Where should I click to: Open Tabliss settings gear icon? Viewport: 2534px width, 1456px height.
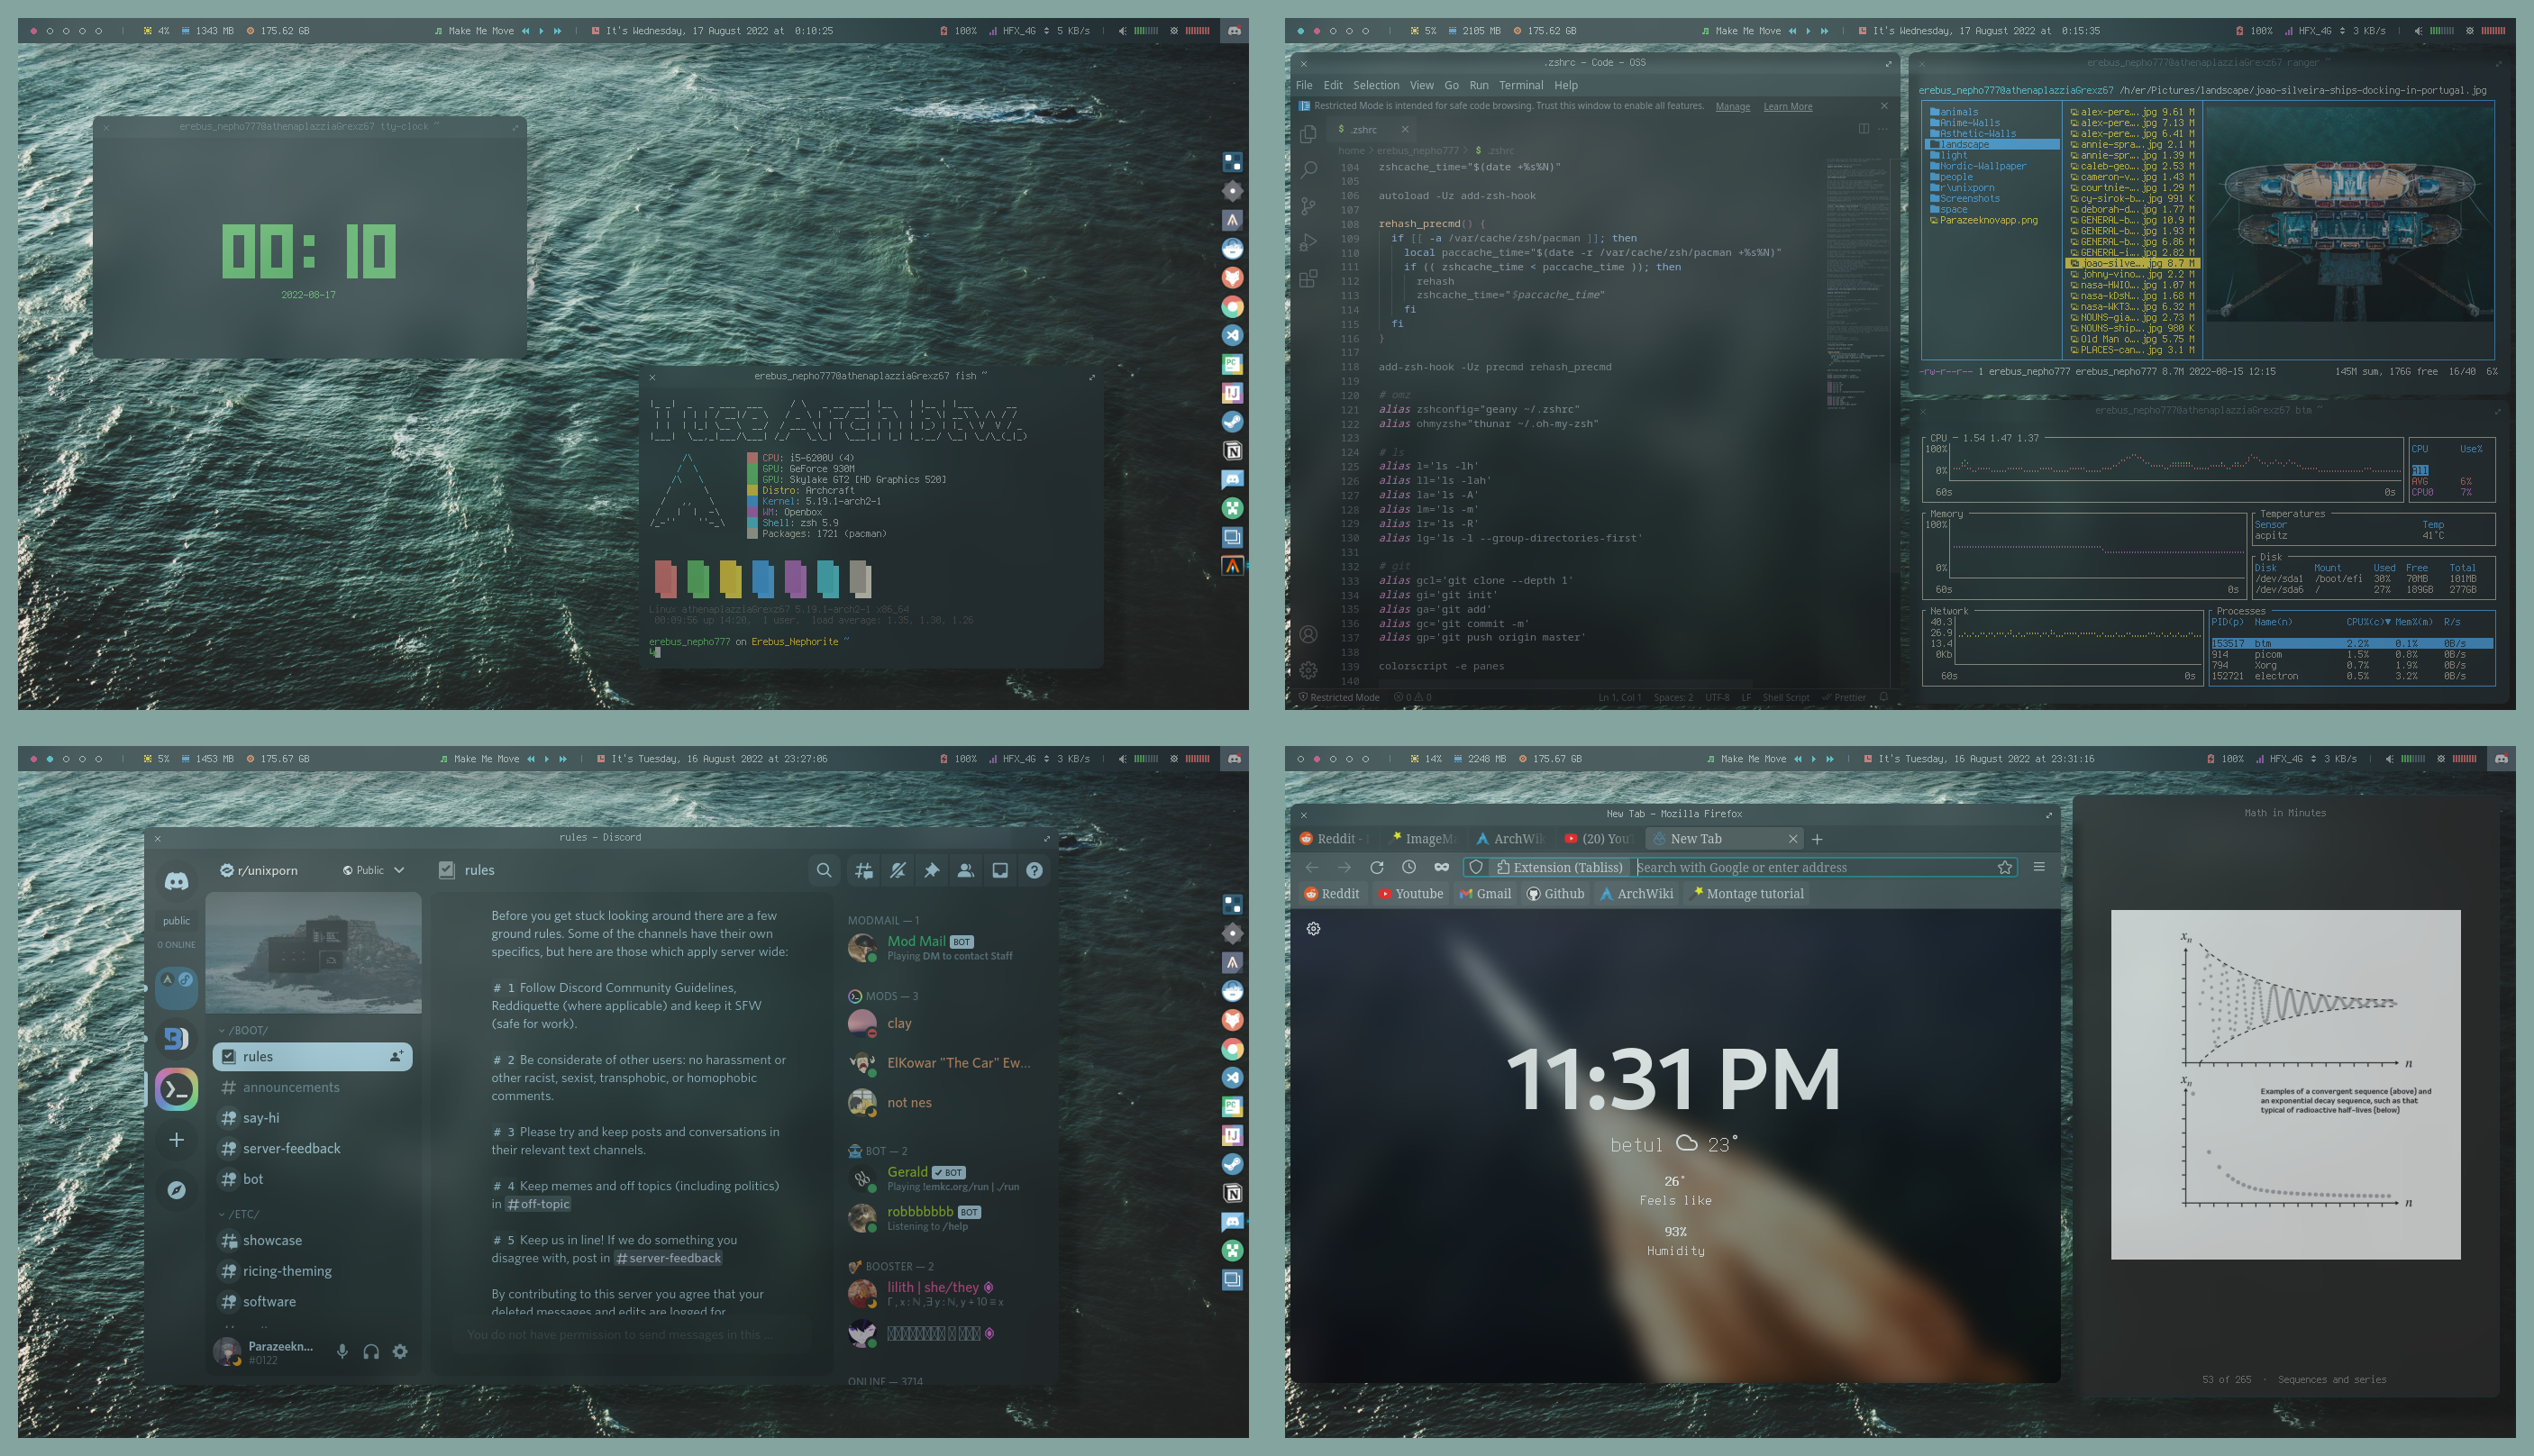1313,928
